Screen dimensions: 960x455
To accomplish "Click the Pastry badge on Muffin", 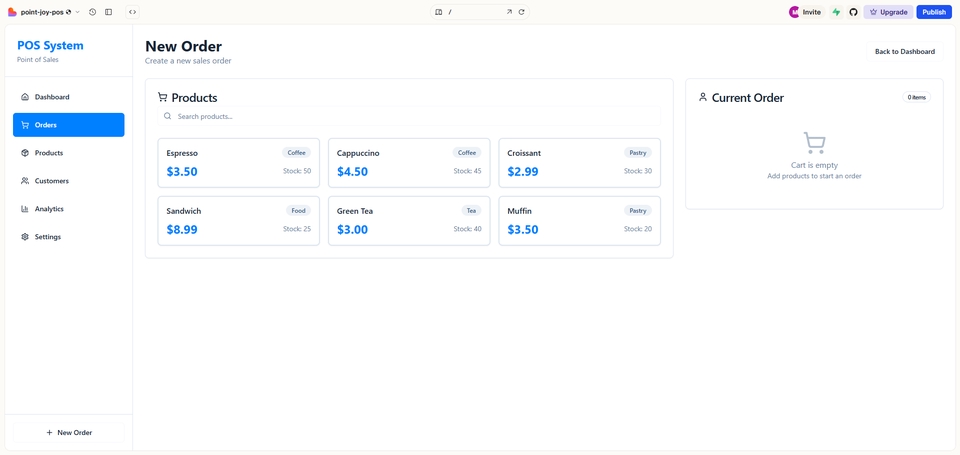I will (x=638, y=211).
